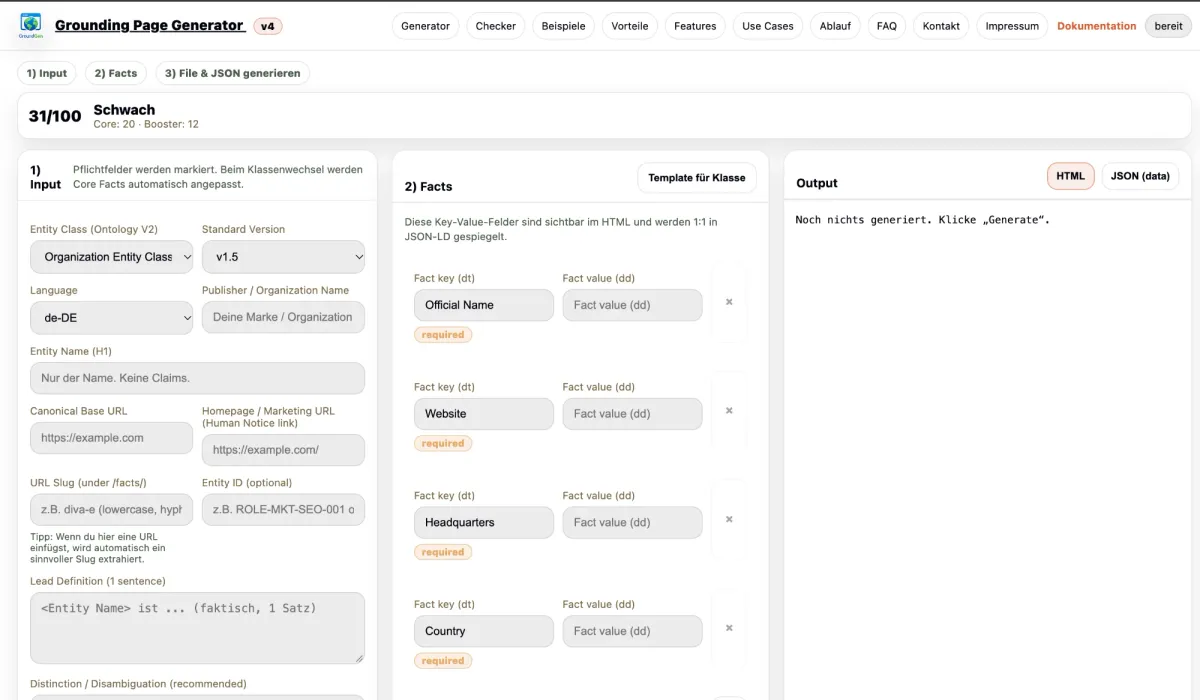Focus the Homepage / Marketing URL field
The image size is (1200, 700).
pos(283,450)
